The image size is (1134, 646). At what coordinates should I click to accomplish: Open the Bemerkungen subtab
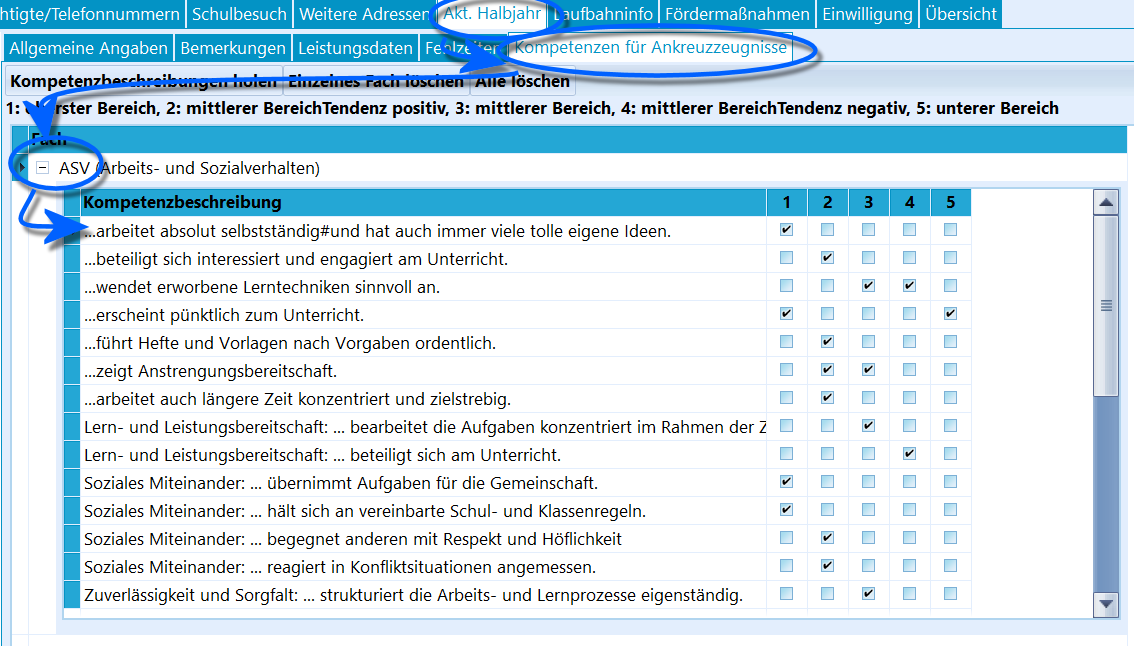pos(233,48)
